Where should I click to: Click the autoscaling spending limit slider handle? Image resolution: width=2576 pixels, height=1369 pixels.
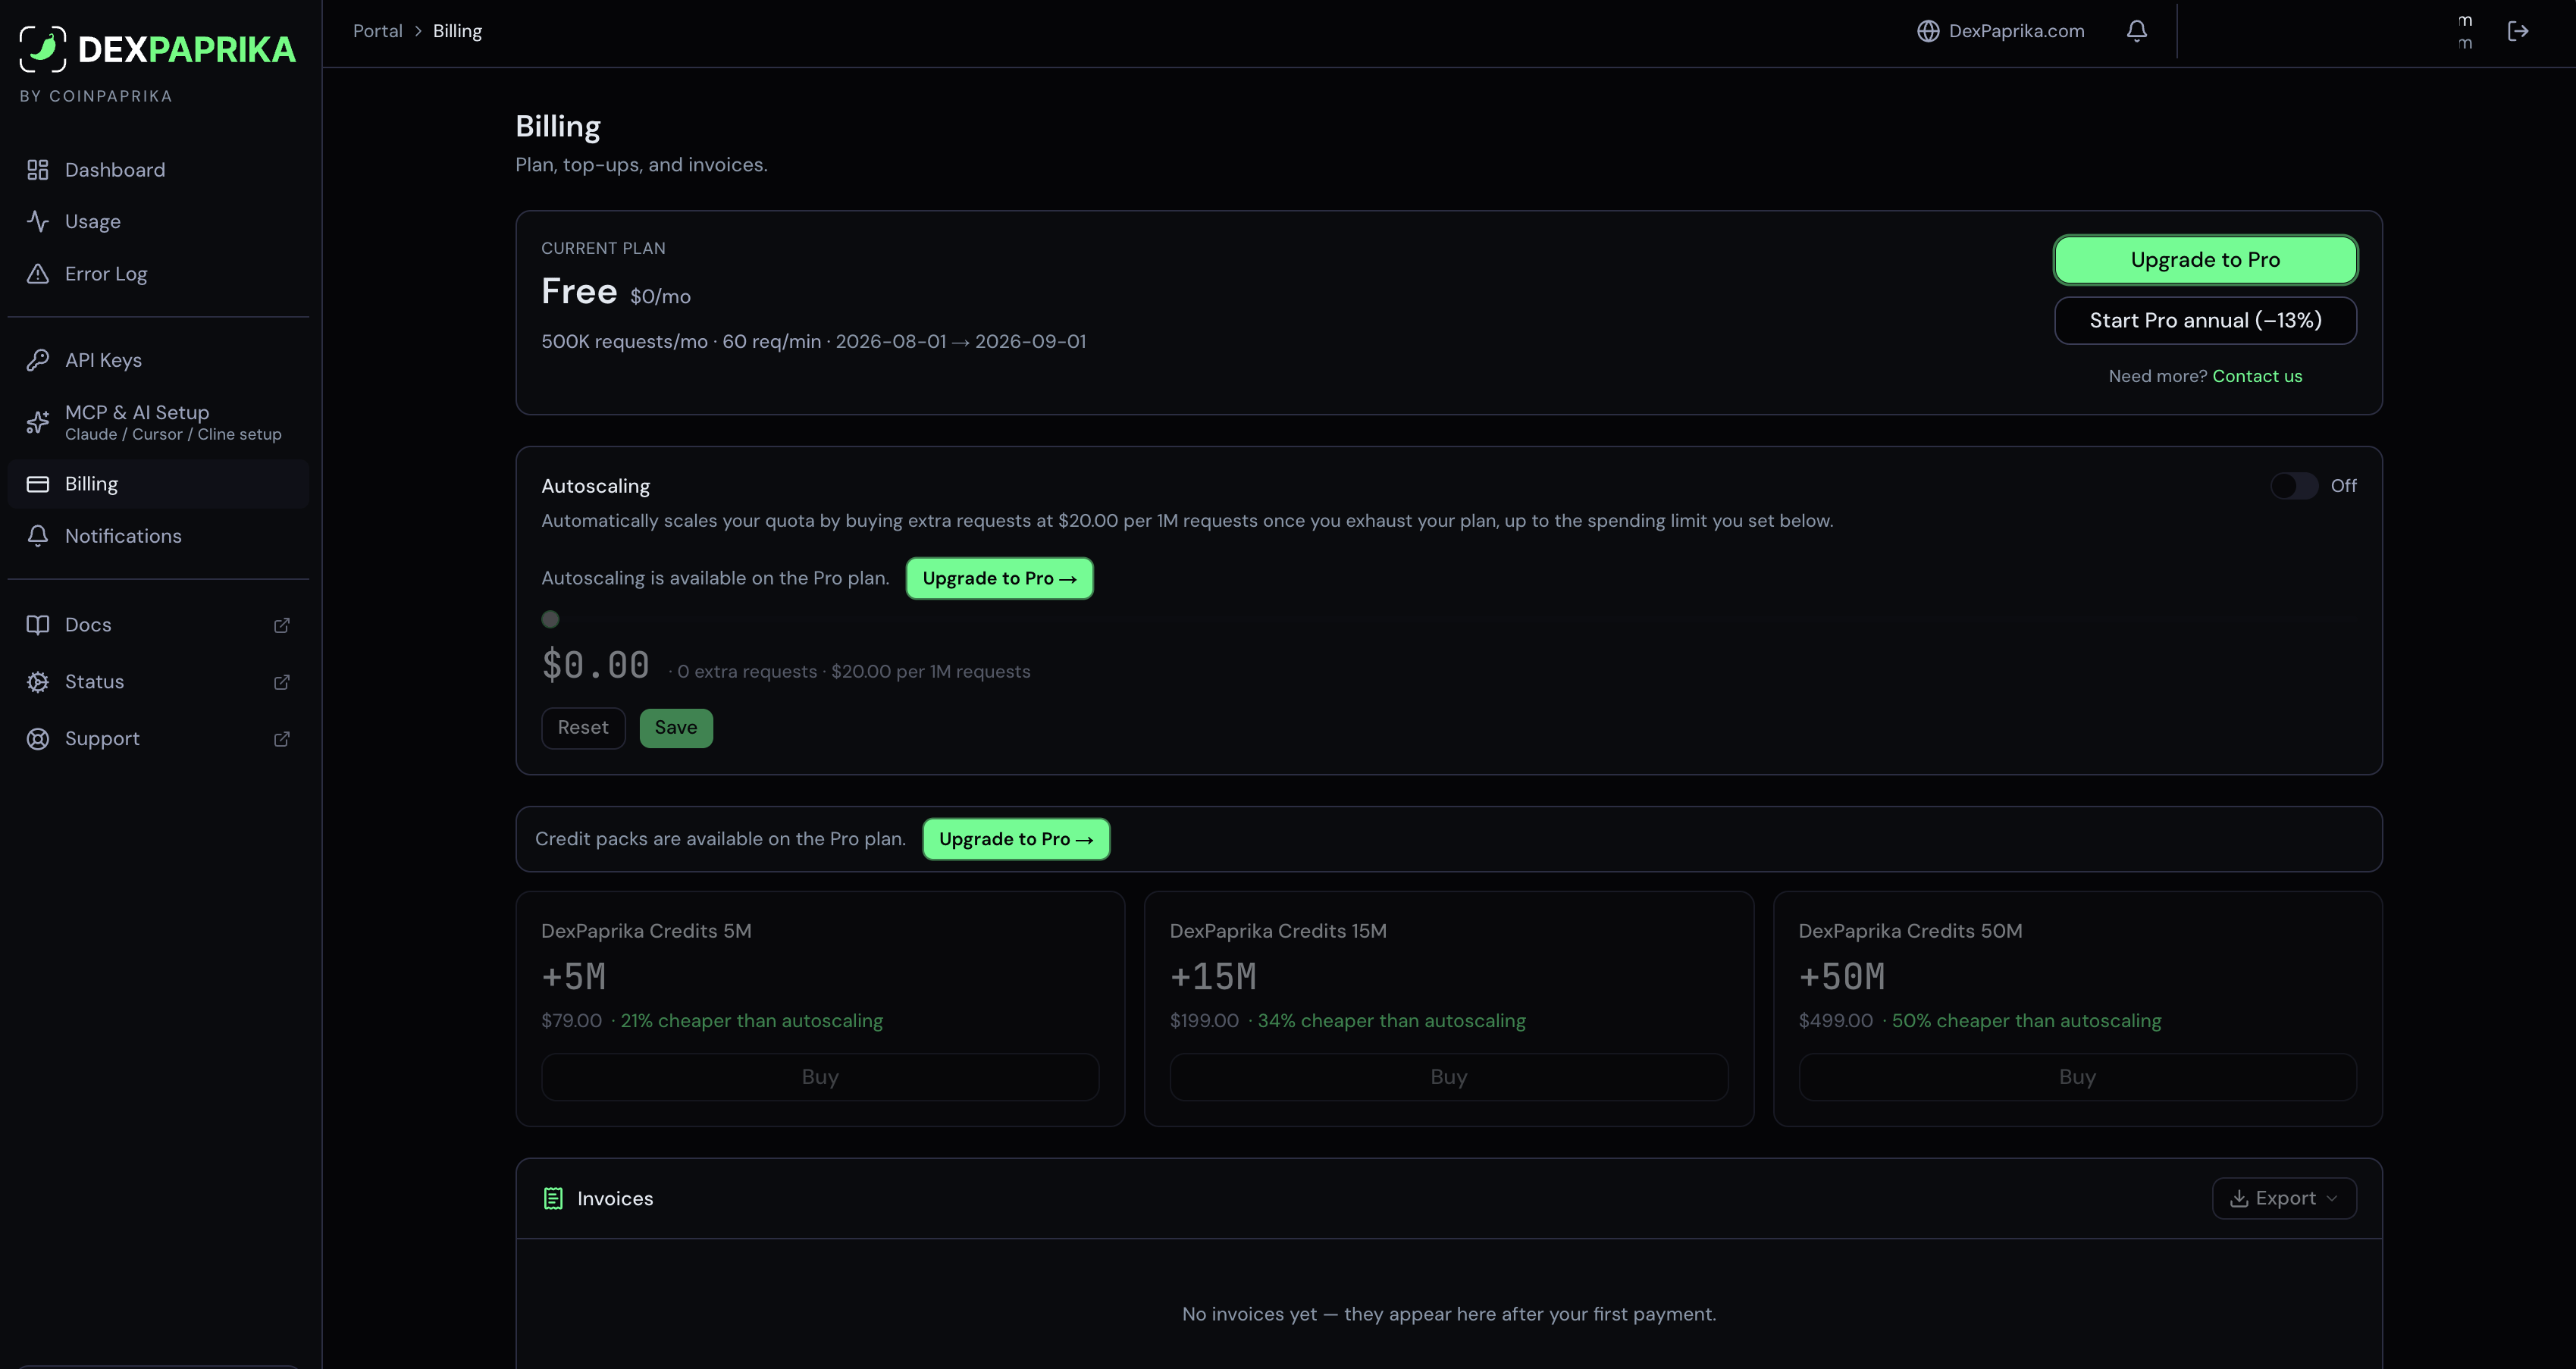click(550, 620)
